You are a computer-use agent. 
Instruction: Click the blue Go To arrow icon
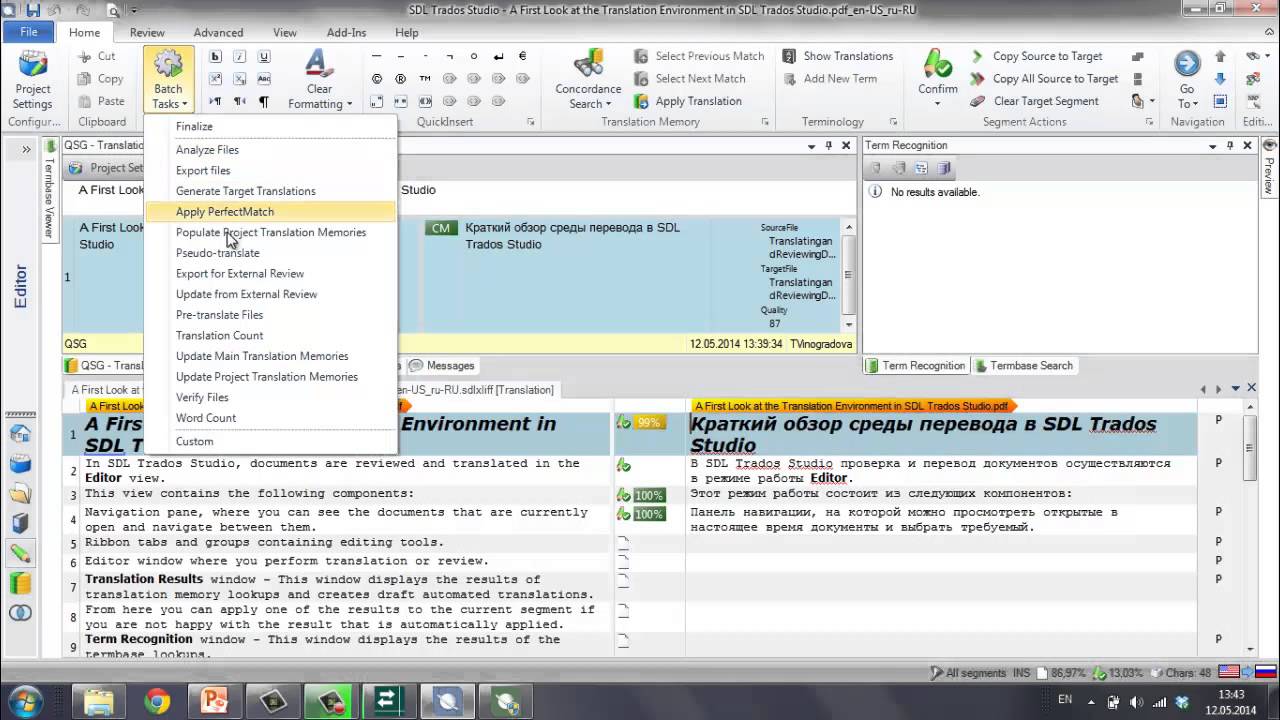[x=1187, y=64]
